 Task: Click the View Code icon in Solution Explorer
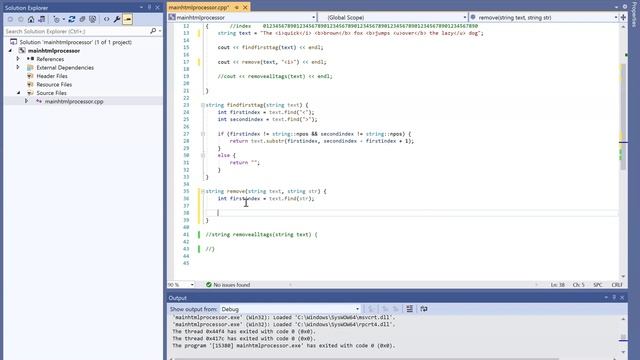click(107, 19)
